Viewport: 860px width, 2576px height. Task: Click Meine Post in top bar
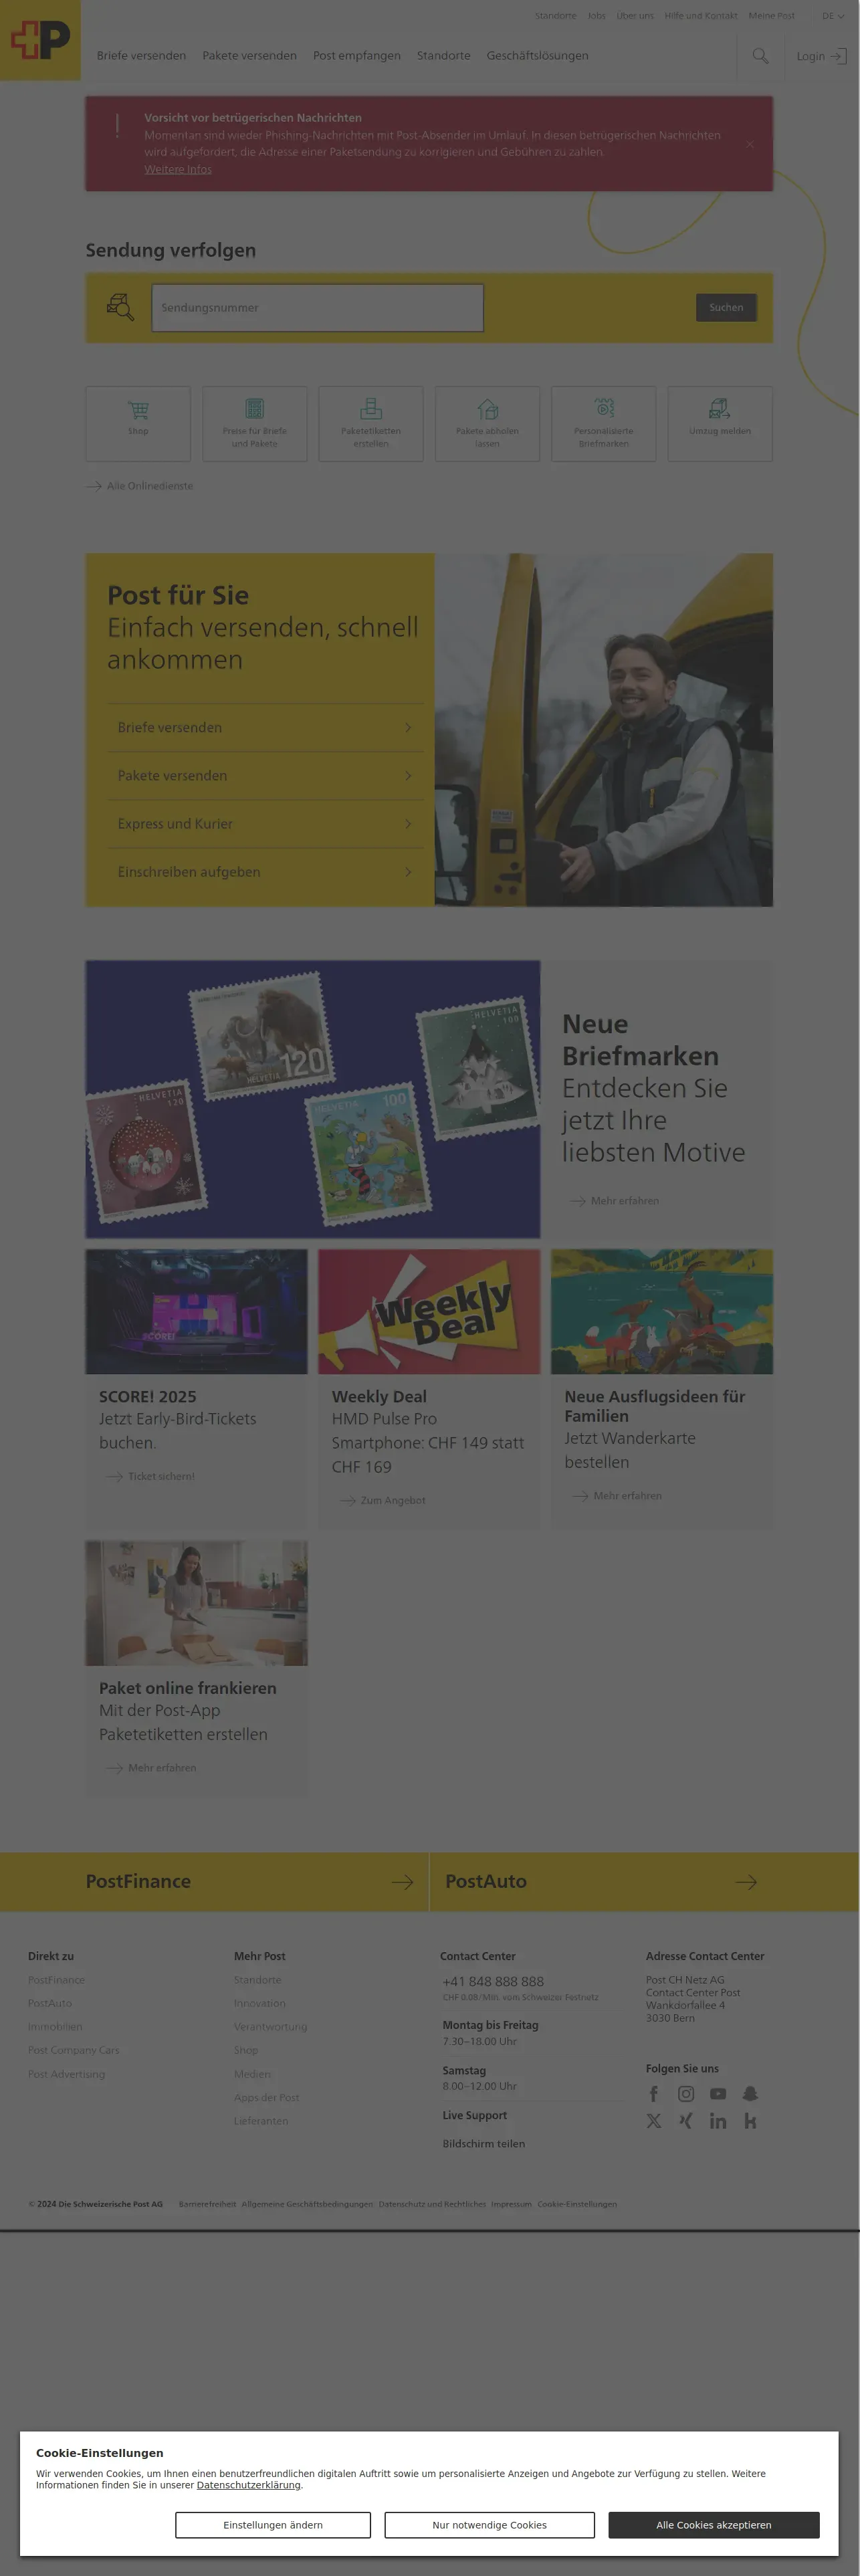click(x=772, y=16)
